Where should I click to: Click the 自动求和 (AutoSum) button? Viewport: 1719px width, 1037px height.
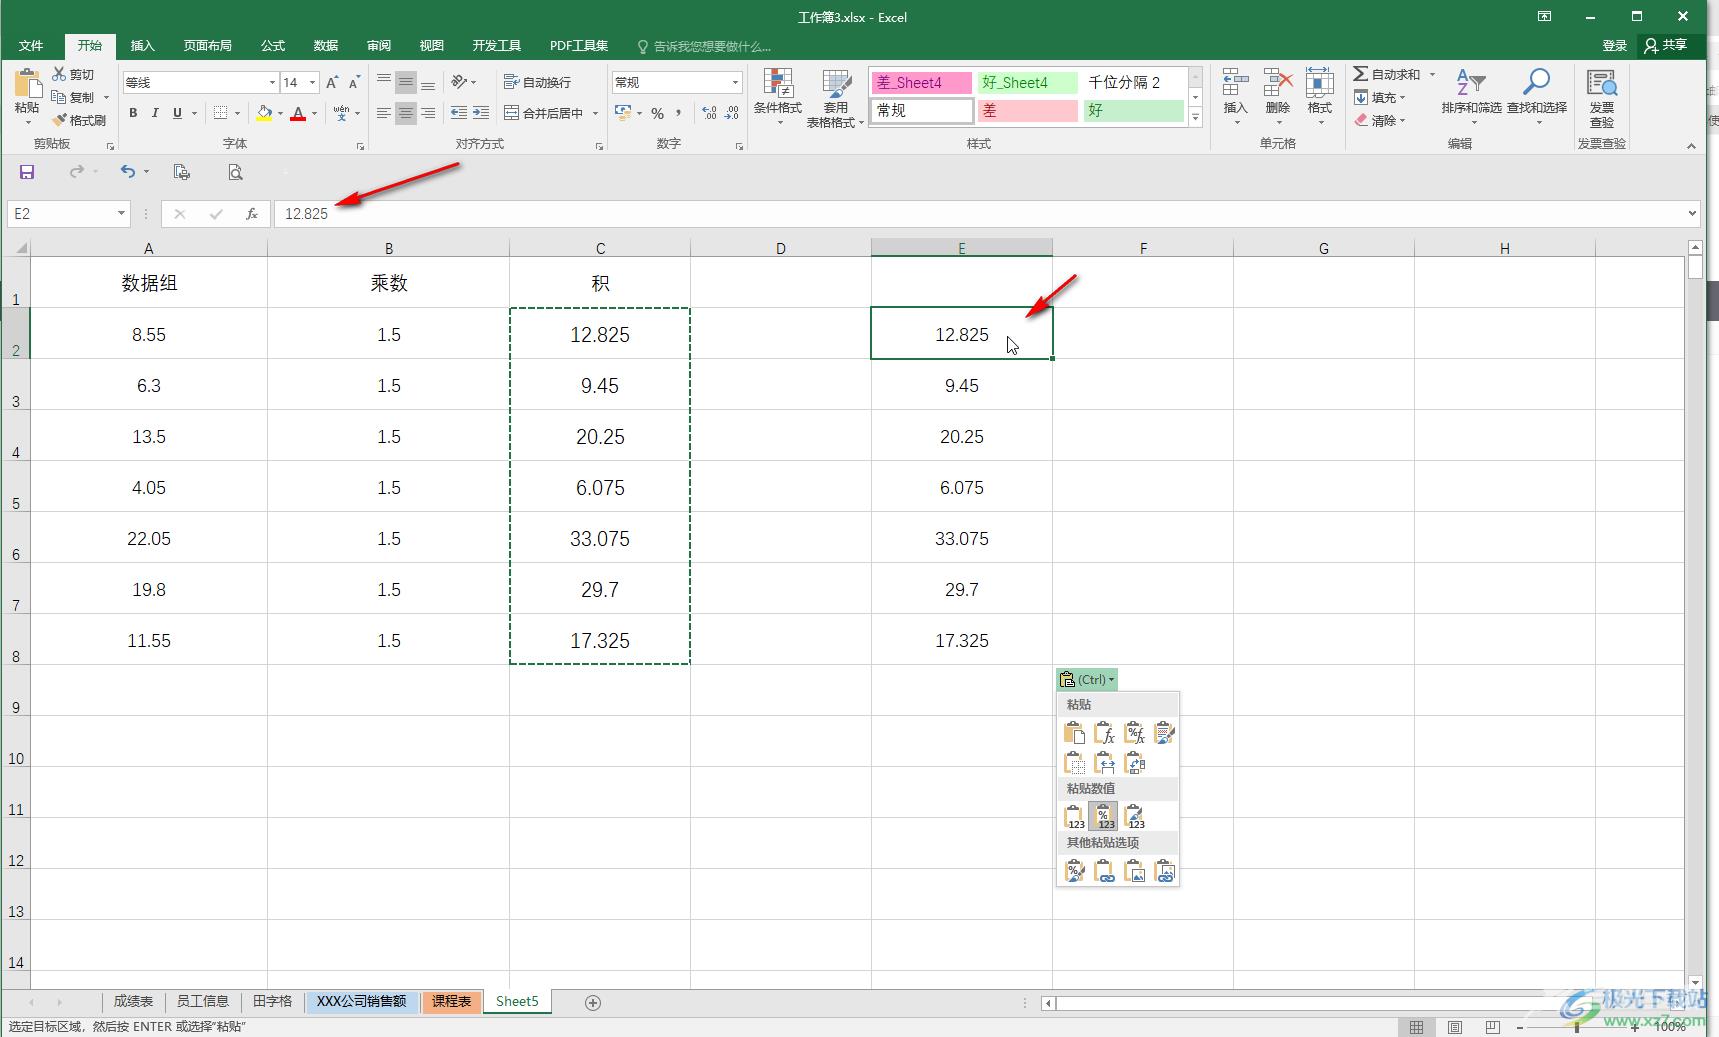pyautogui.click(x=1387, y=74)
